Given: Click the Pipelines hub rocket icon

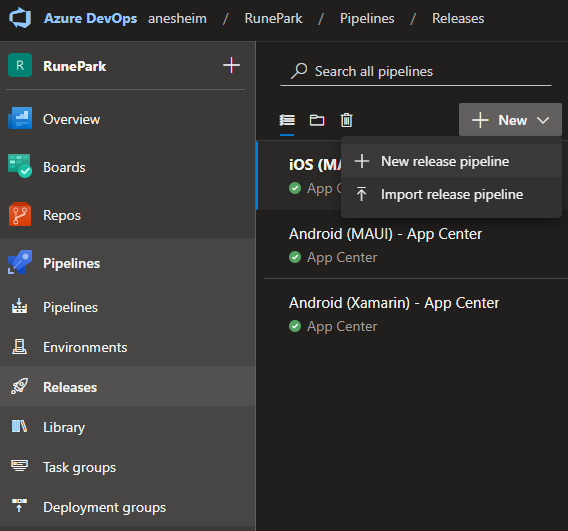Looking at the screenshot, I should tap(20, 262).
